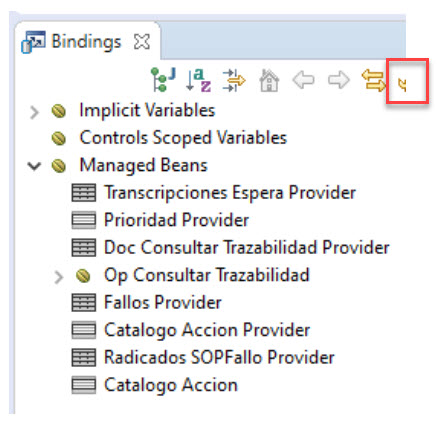Viewport: 437px width, 435px height.
Task: Click the arrows filter toolbar icon
Action: pyautogui.click(x=234, y=80)
